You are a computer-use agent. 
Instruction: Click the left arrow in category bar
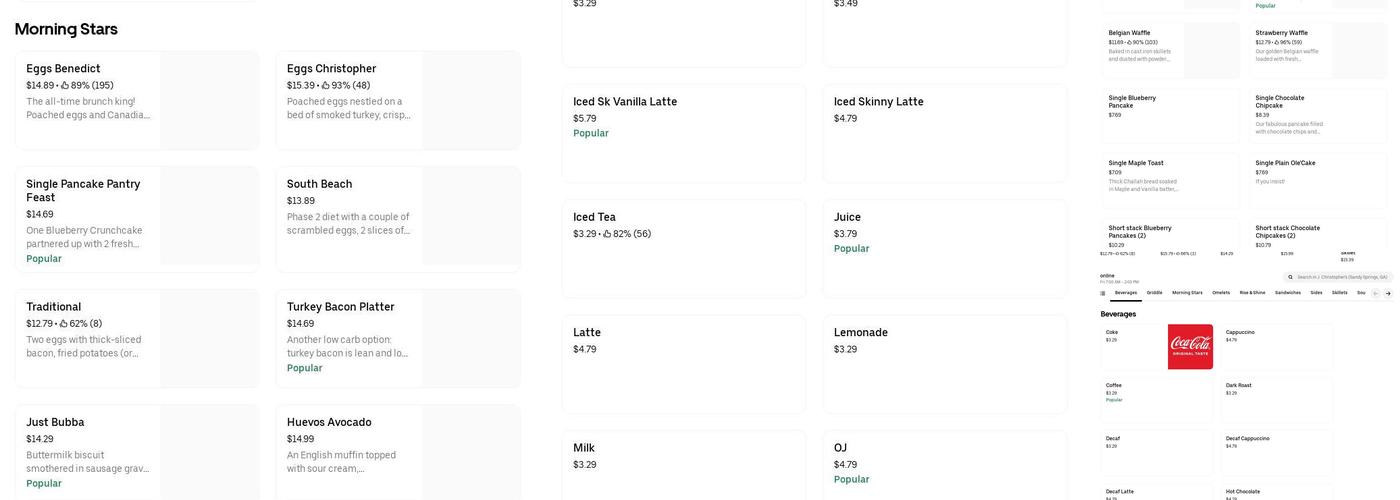point(1375,293)
